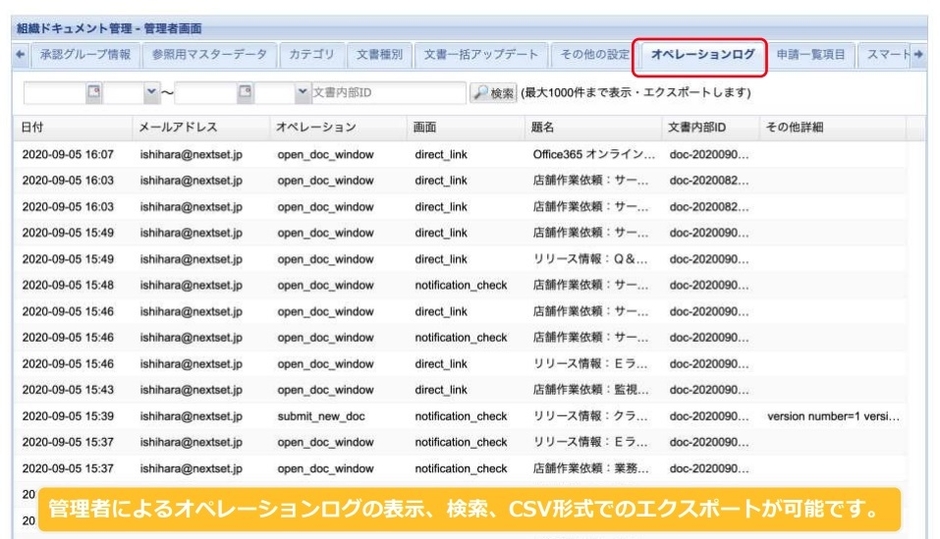Screen dimensions: 940x539
Task: Click the 店舗作業依頼：業務 title cell
Action: pos(590,468)
